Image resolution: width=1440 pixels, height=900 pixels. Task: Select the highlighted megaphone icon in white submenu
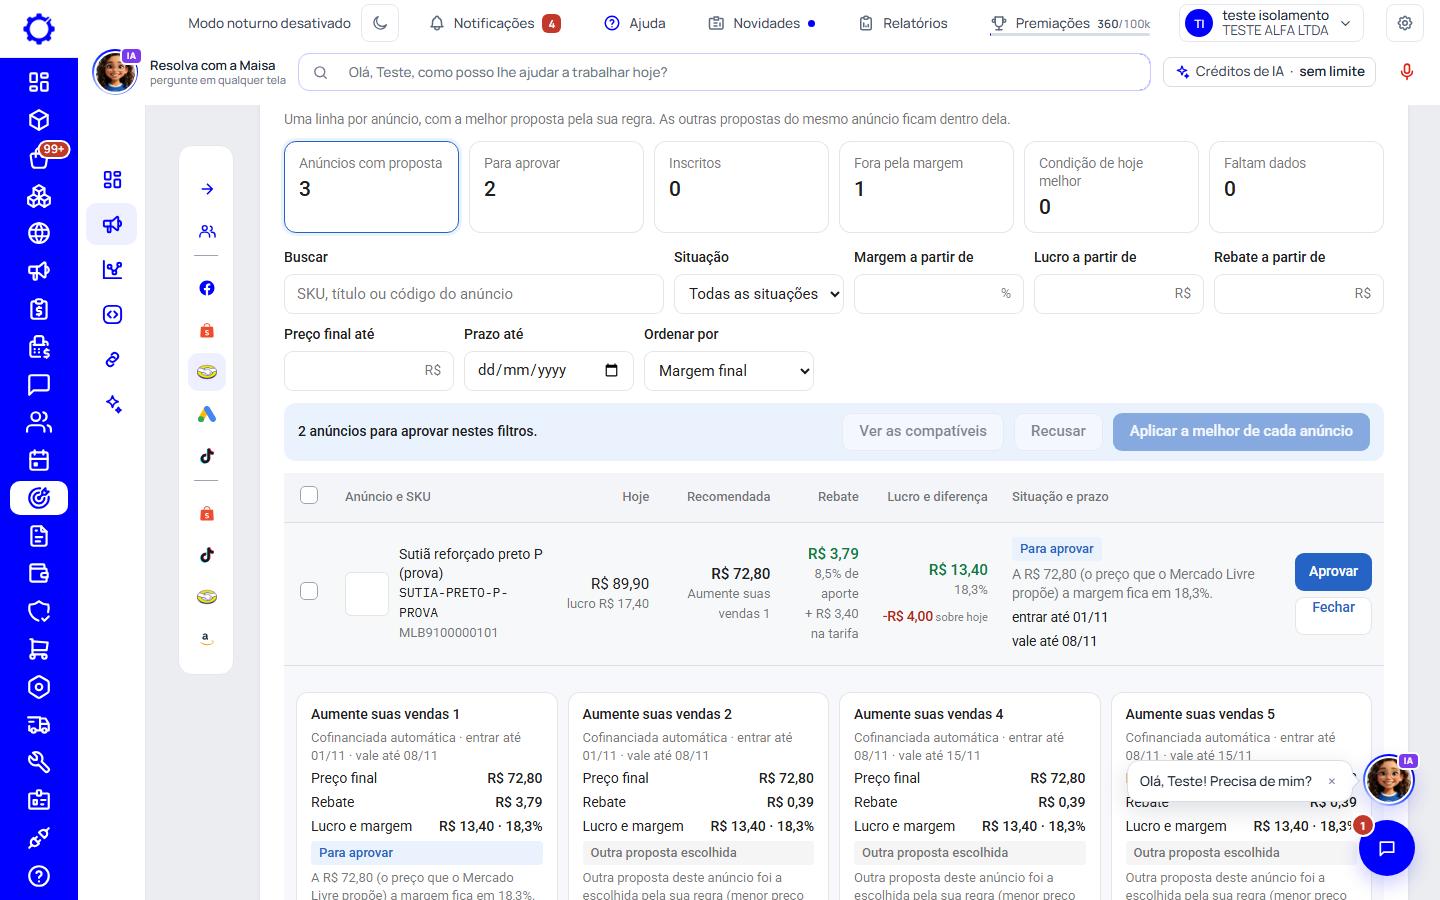[x=112, y=224]
